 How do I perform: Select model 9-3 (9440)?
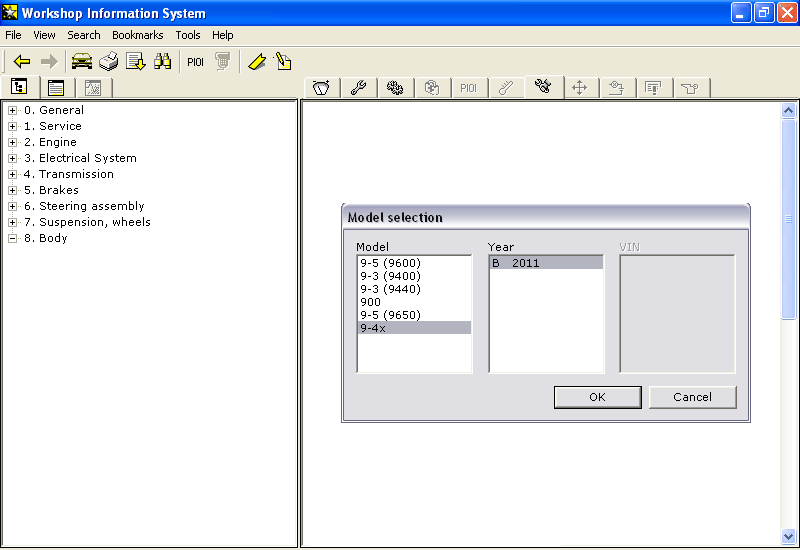point(414,289)
